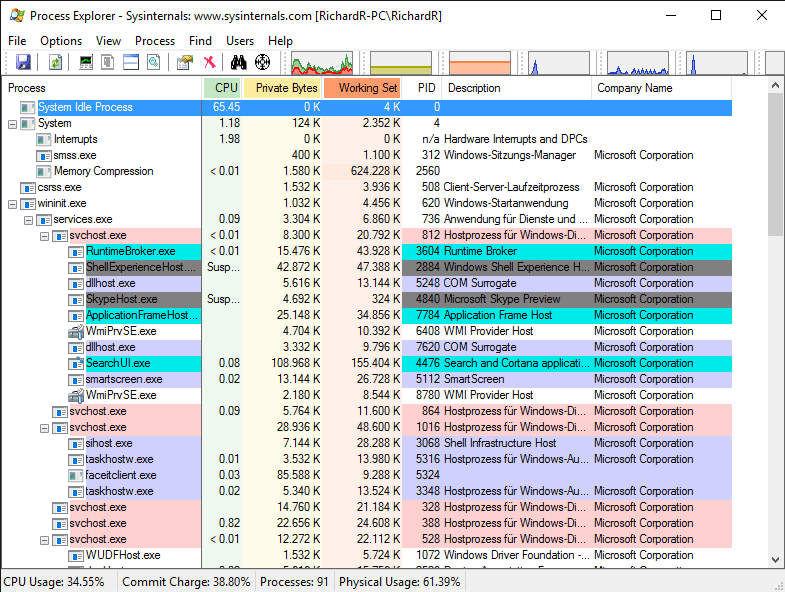Sort by the PID column header

coord(423,88)
